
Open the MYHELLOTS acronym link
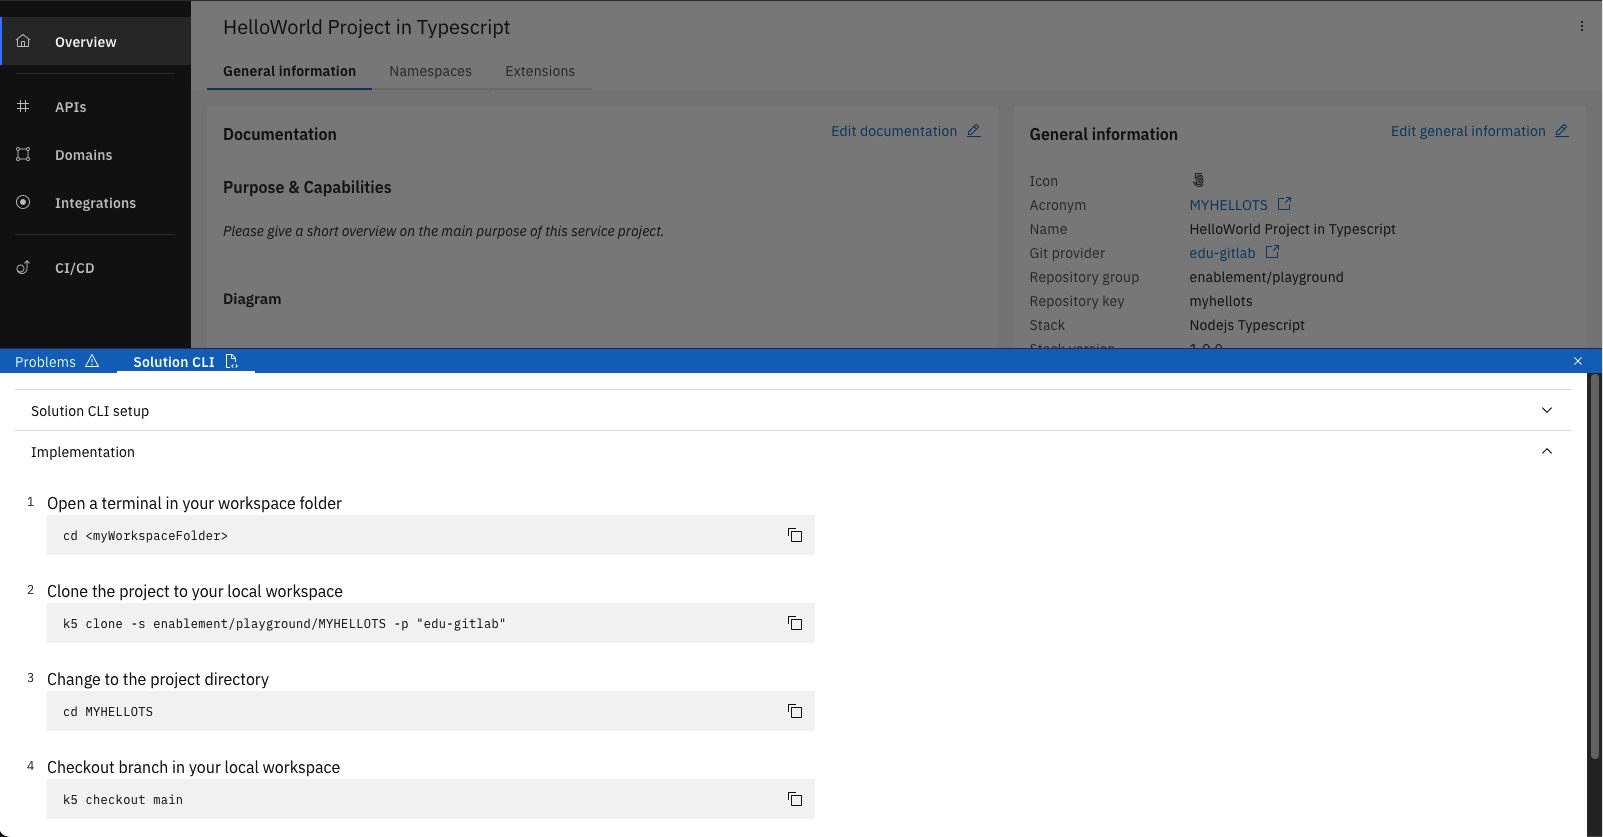coord(1228,205)
